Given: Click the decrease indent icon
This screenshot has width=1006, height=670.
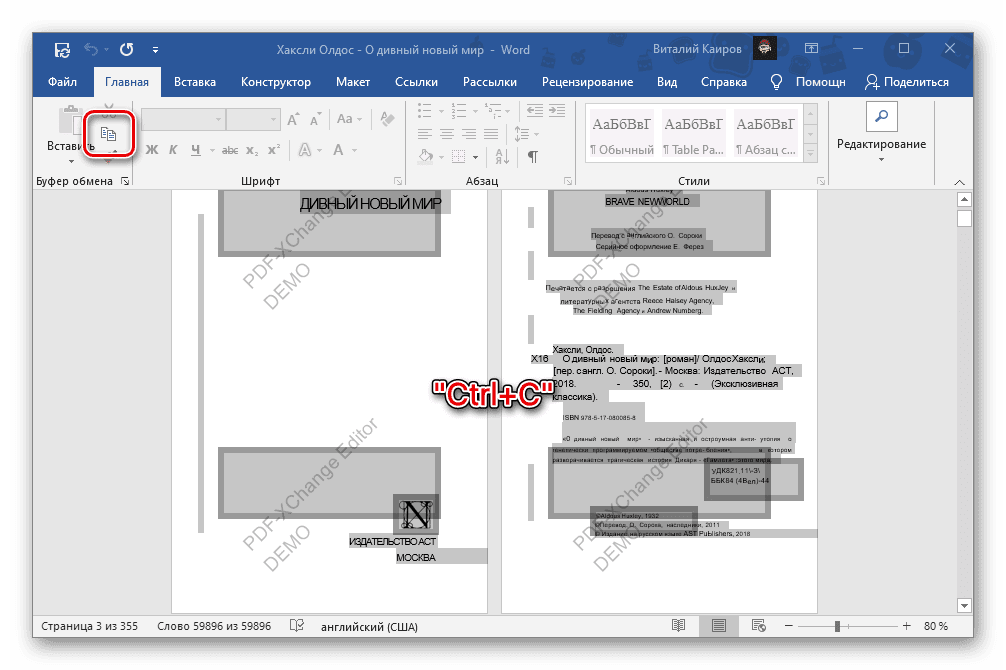Looking at the screenshot, I should click(x=534, y=110).
